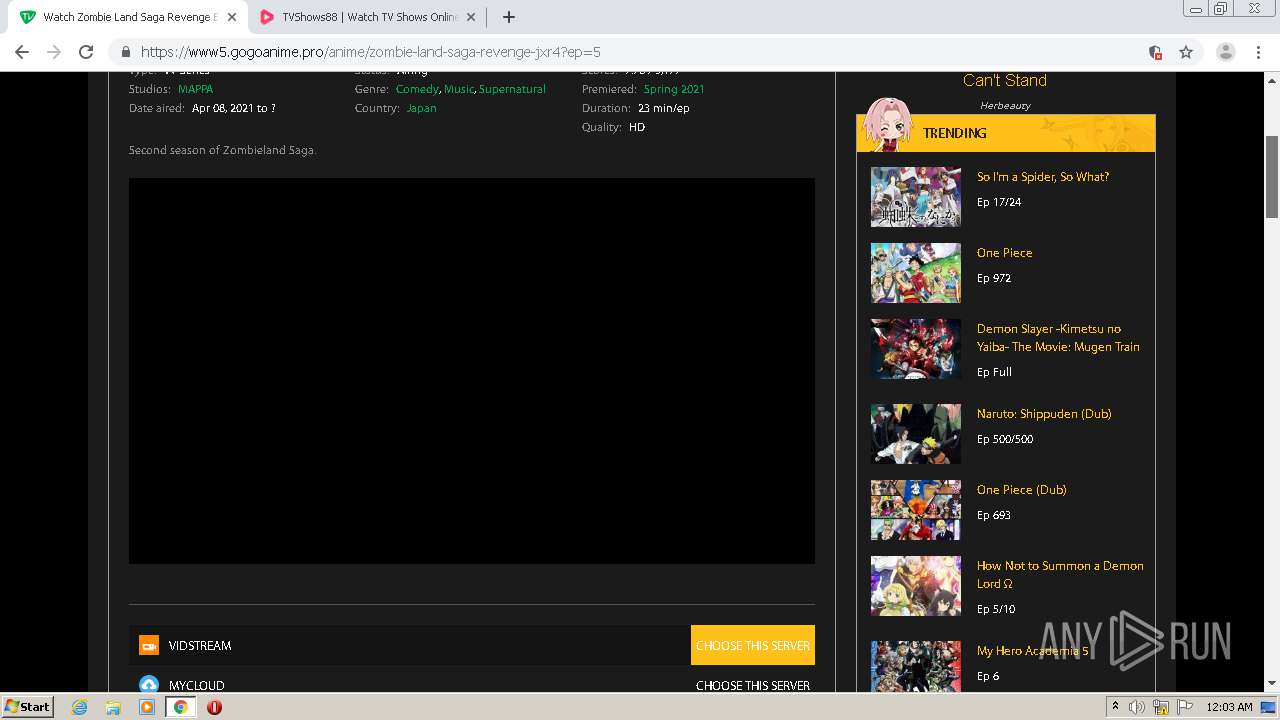Screen dimensions: 1280x720
Task: Open the volume speaker tray icon
Action: pyautogui.click(x=1137, y=707)
